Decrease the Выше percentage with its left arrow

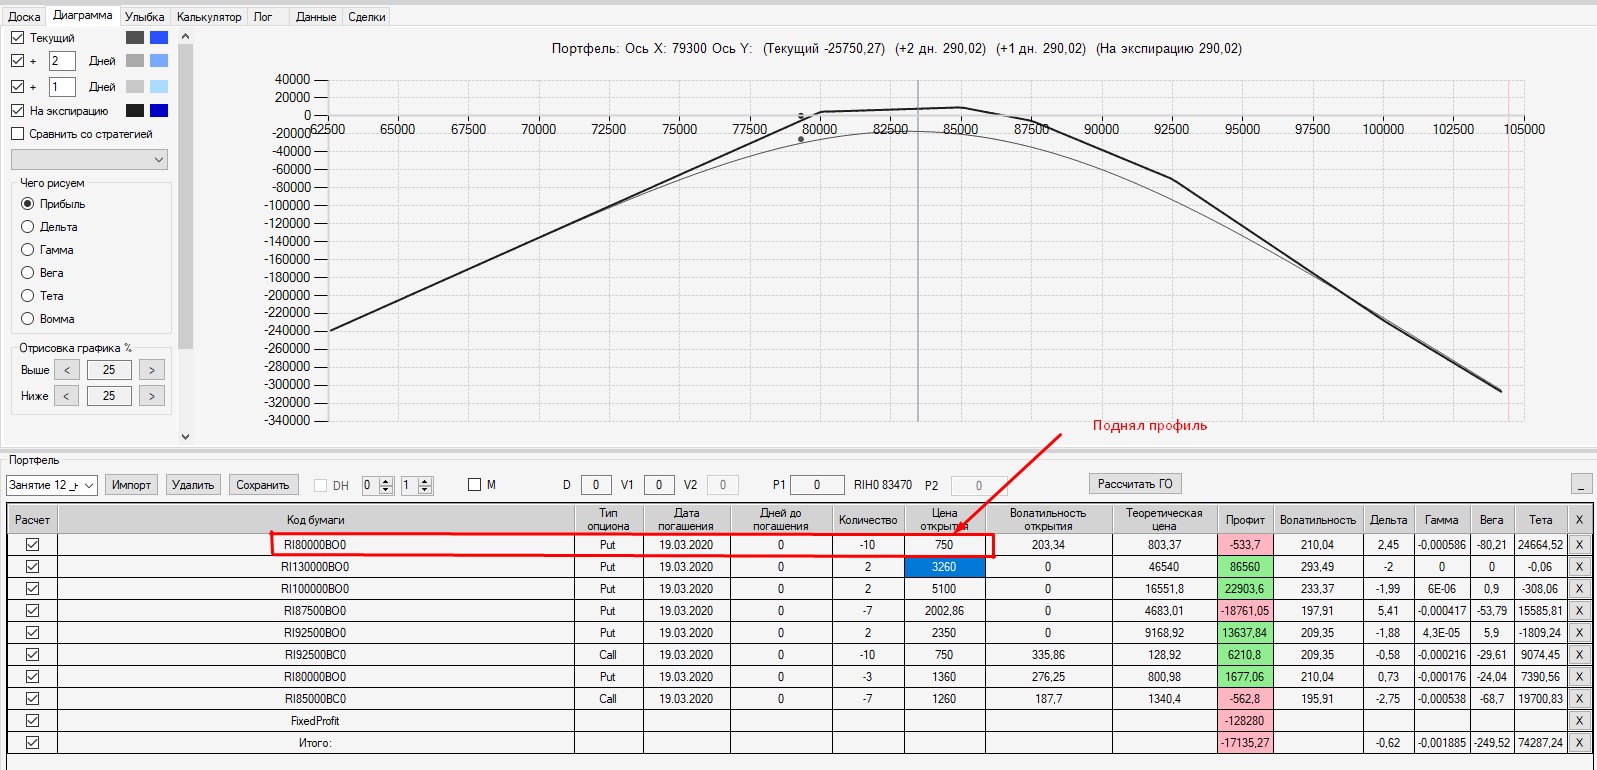pyautogui.click(x=67, y=370)
